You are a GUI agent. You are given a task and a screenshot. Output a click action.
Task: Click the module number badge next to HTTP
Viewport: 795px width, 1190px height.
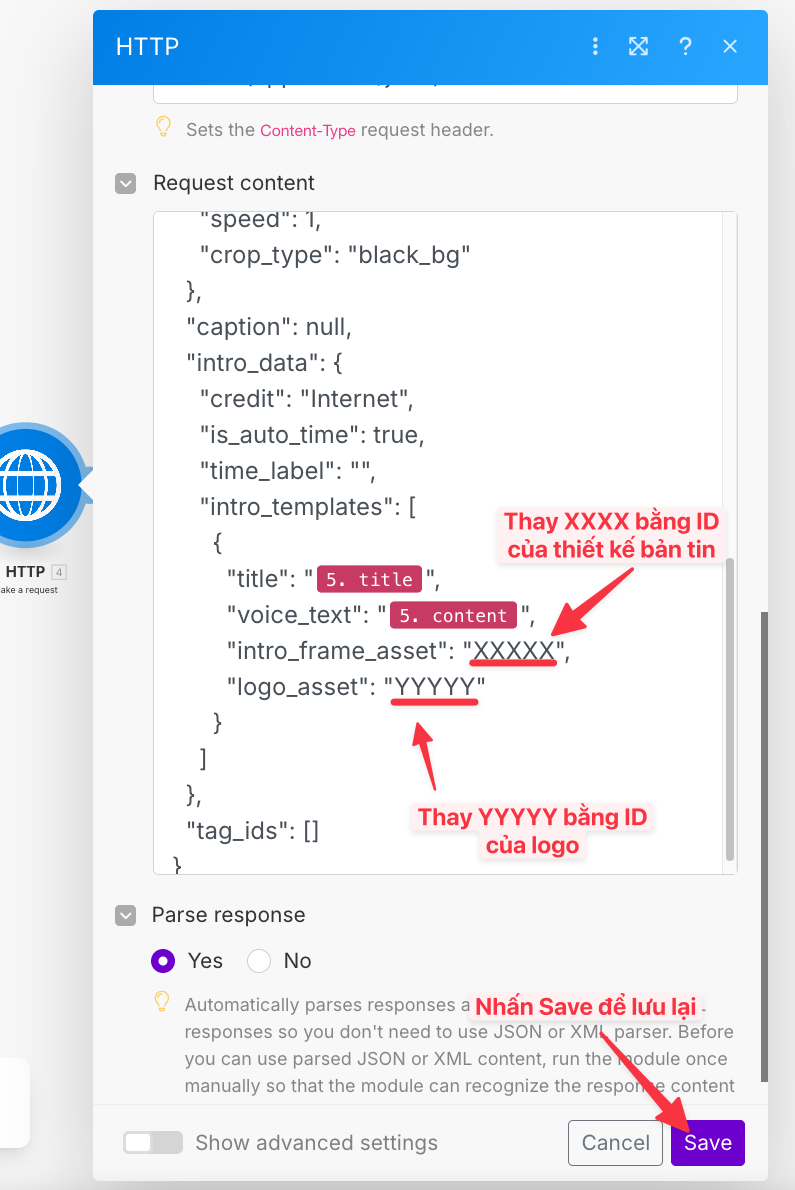tap(60, 572)
